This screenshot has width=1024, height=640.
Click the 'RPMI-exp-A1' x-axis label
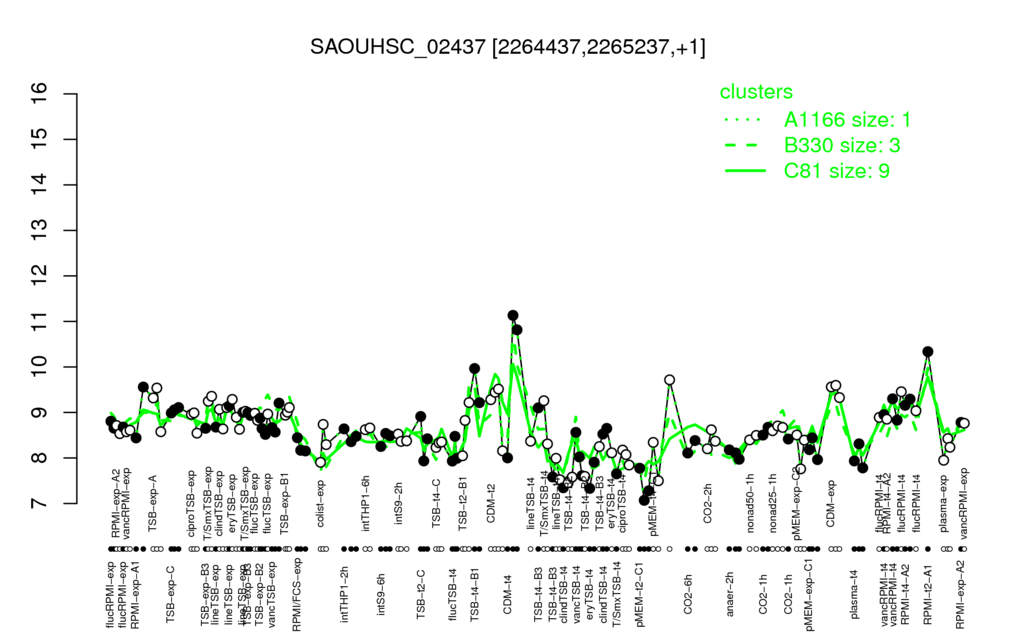(135, 596)
